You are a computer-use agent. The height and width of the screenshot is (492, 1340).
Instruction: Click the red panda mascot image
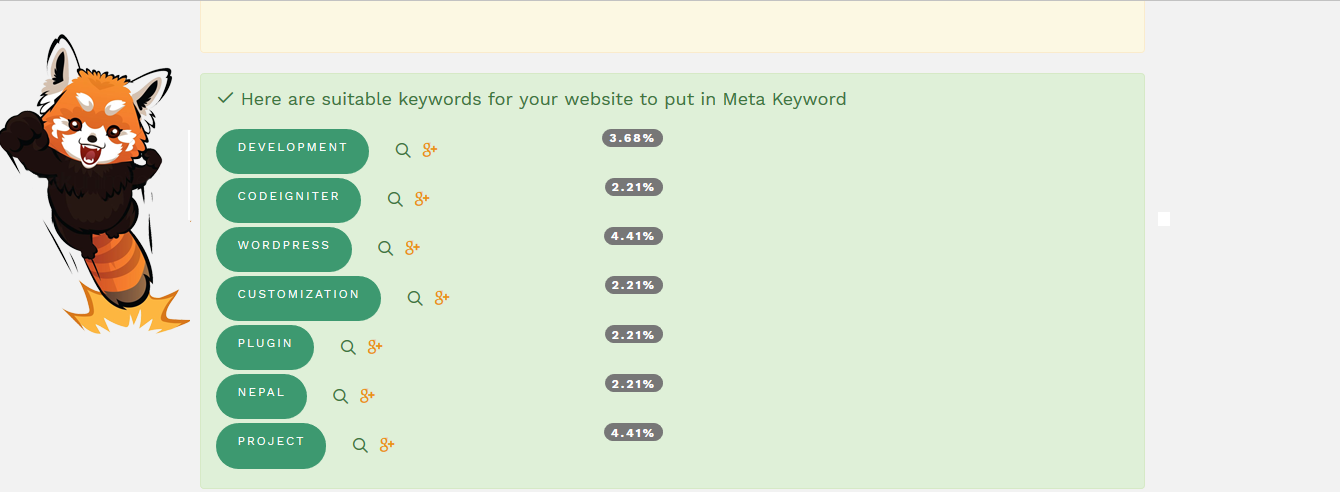coord(95,185)
